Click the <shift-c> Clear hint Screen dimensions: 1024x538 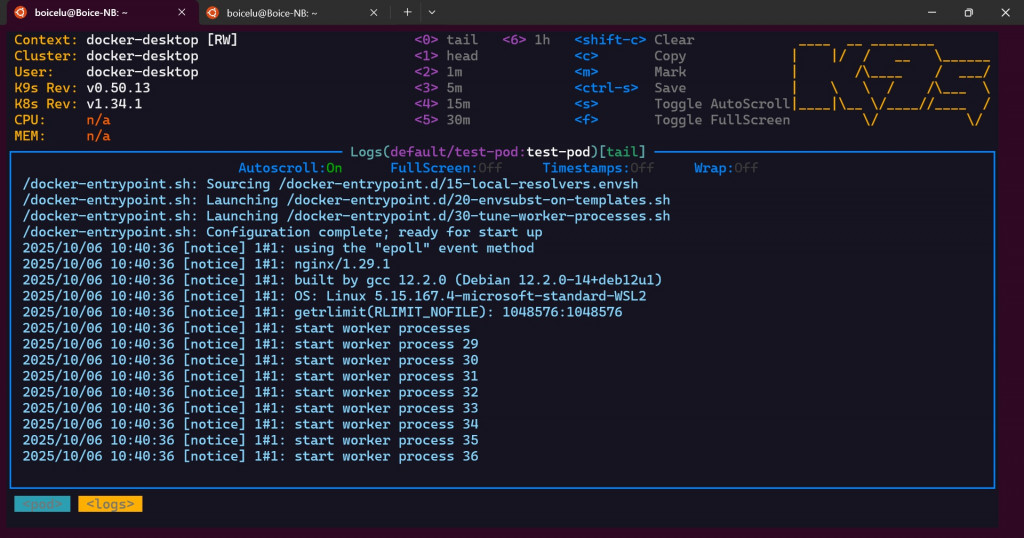coord(634,40)
